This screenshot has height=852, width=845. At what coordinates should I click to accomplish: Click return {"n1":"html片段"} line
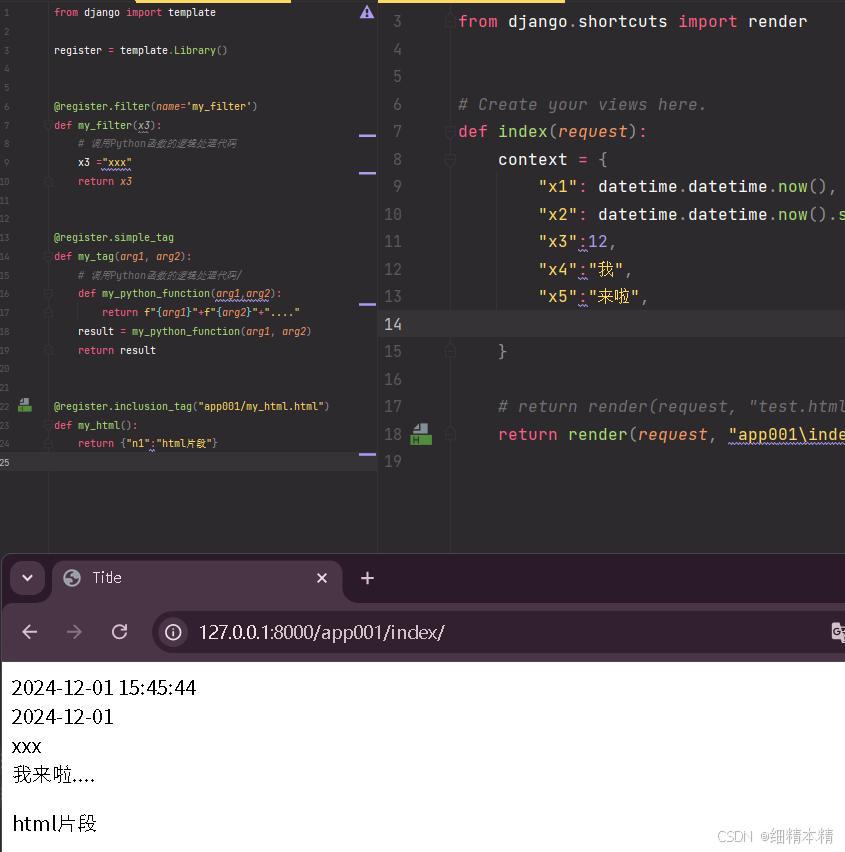(147, 443)
